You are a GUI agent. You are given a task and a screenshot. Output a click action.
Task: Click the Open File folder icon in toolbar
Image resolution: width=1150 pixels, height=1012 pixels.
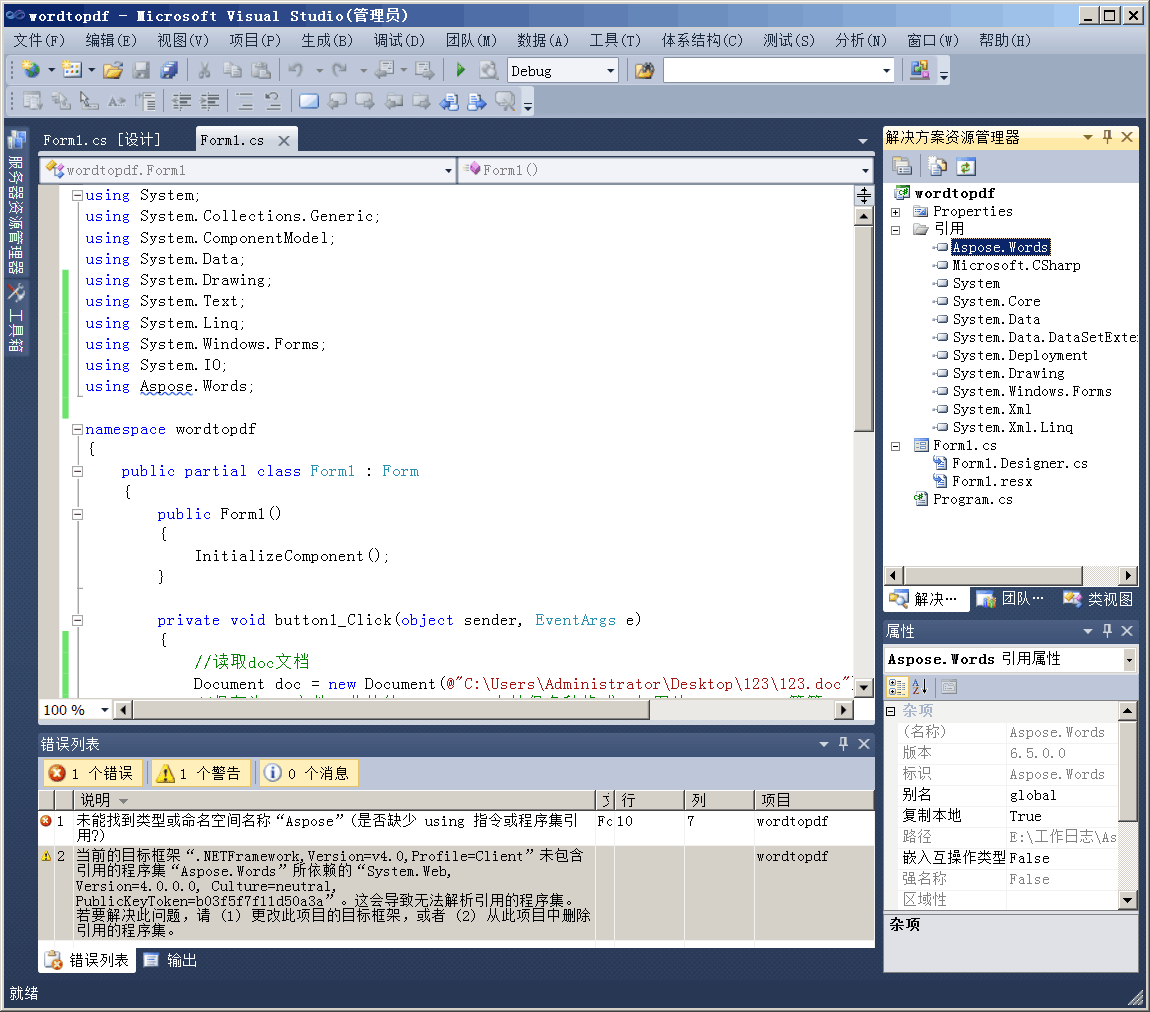pos(112,70)
